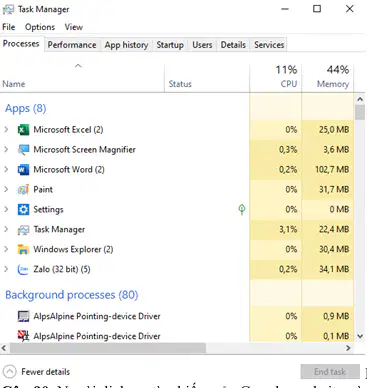
Task: Expand the Microsoft Excel (2) group
Action: coord(6,129)
